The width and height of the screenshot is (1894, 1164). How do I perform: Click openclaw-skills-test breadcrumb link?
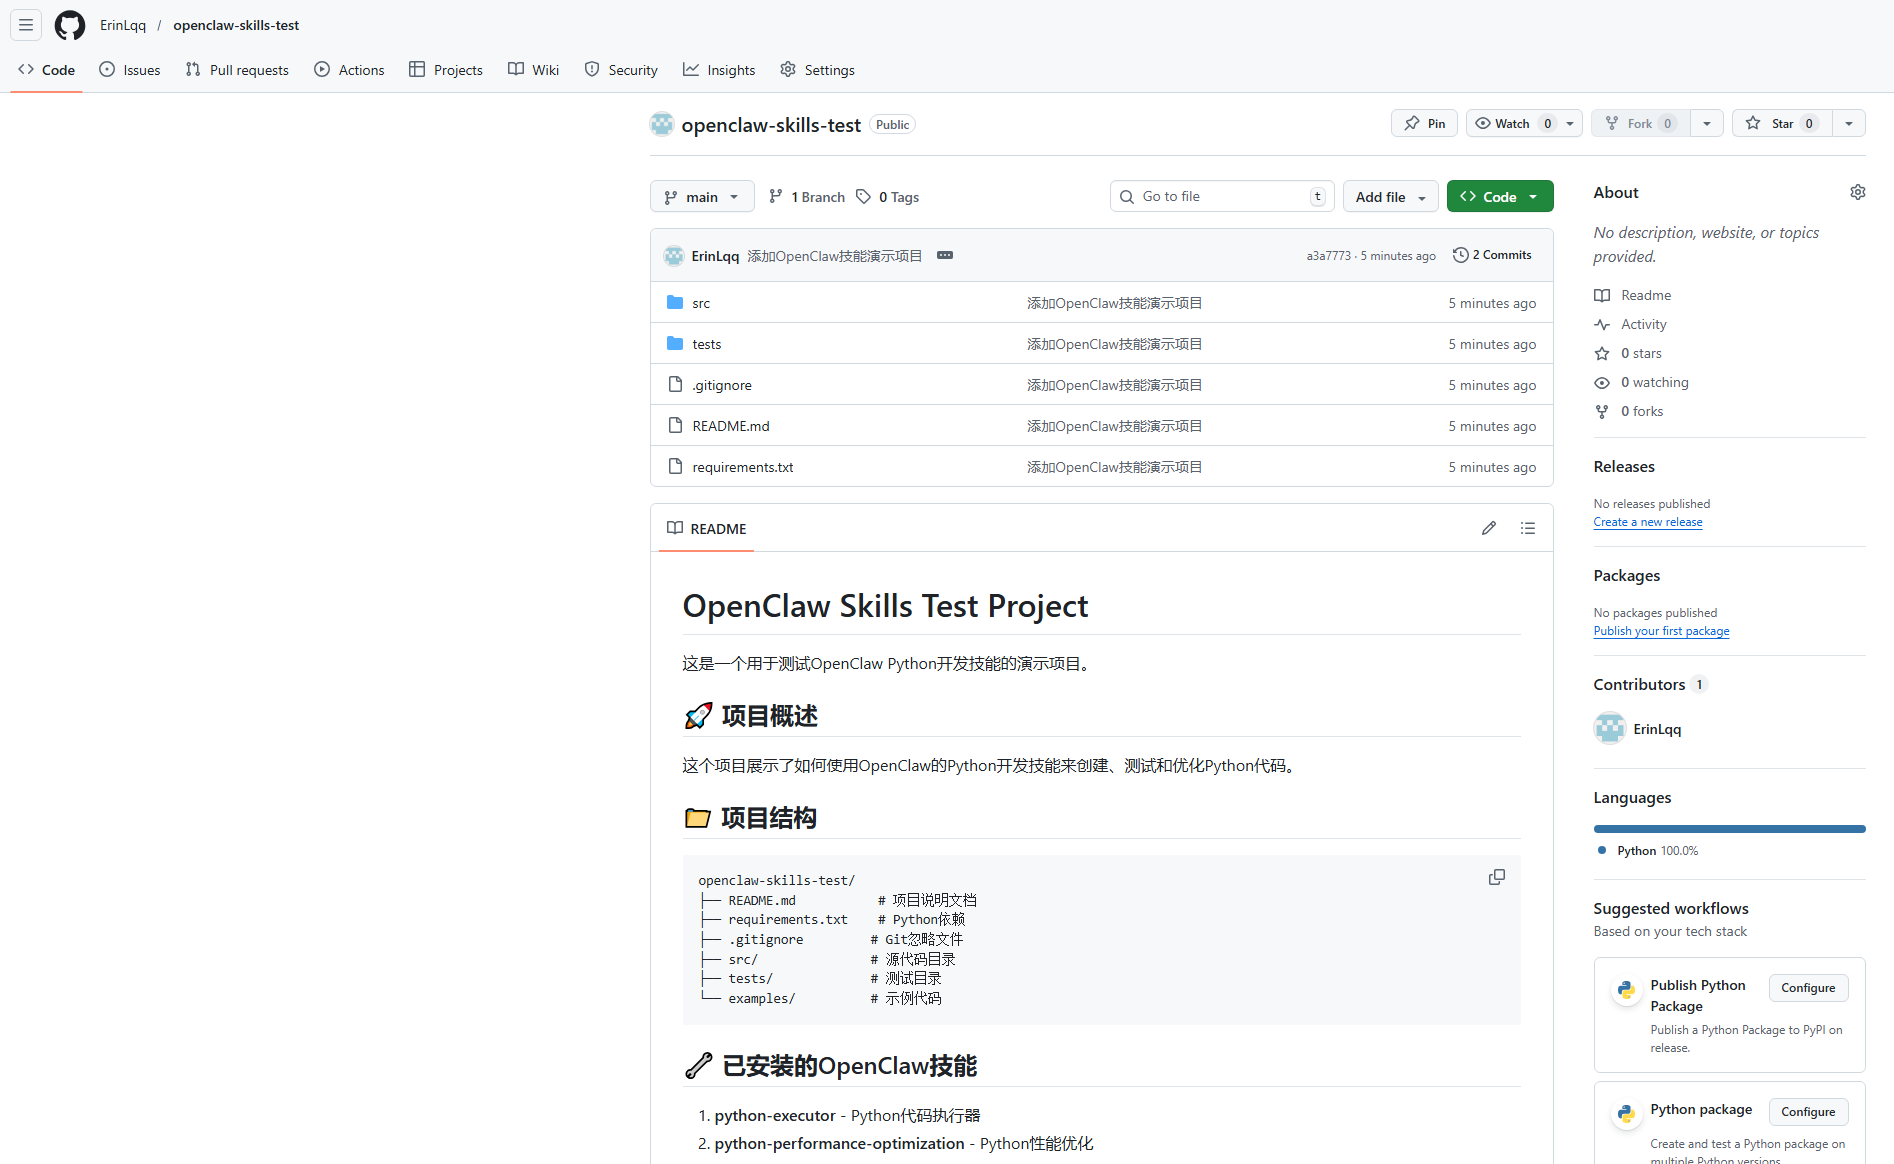pyautogui.click(x=236, y=25)
